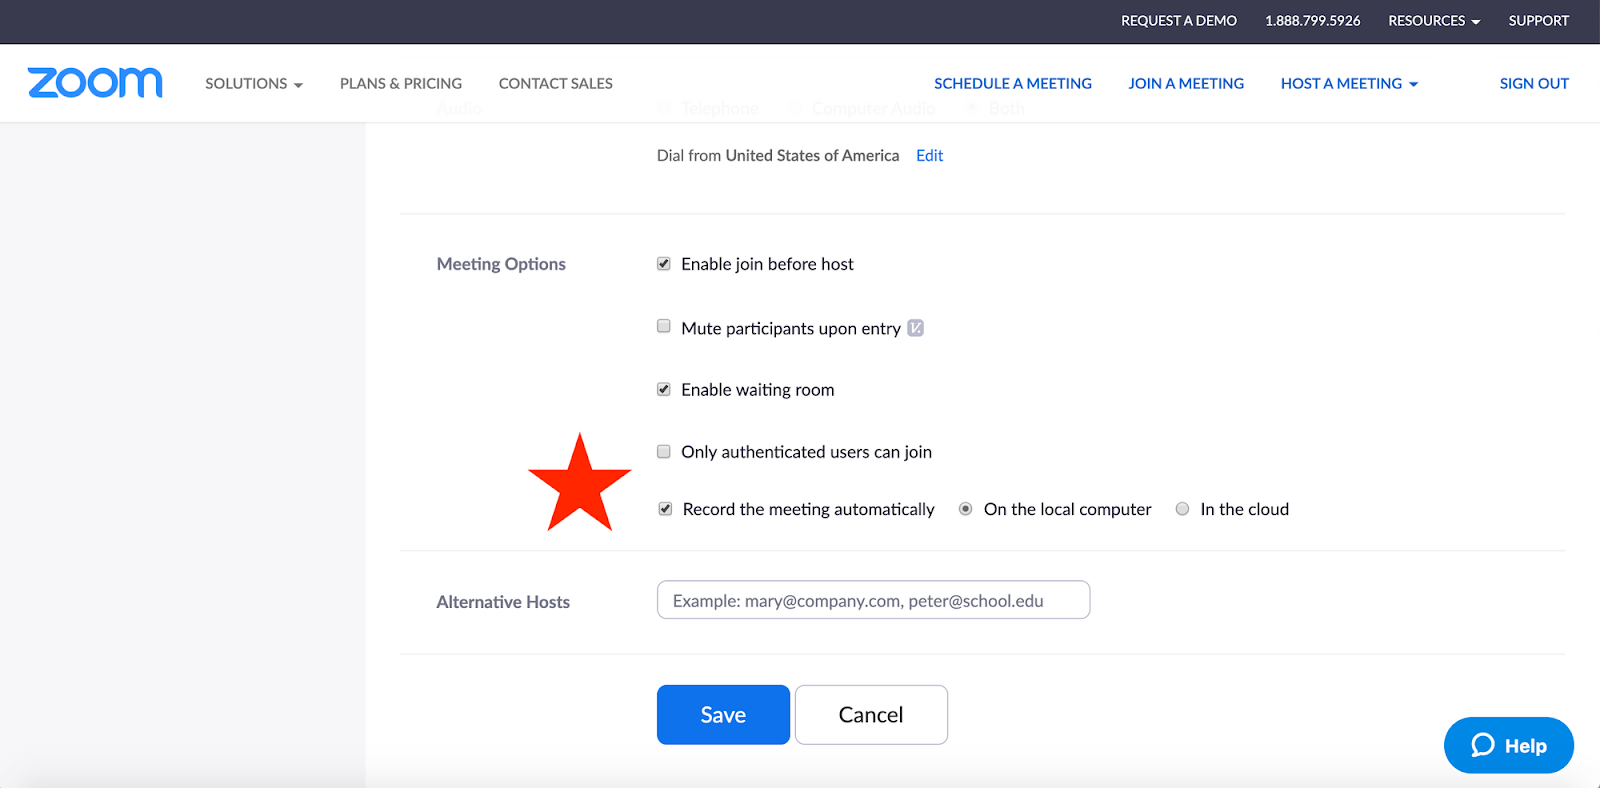Screen dimensions: 1600x788
Task: Click the Dial from United States of America text
Action: point(778,156)
